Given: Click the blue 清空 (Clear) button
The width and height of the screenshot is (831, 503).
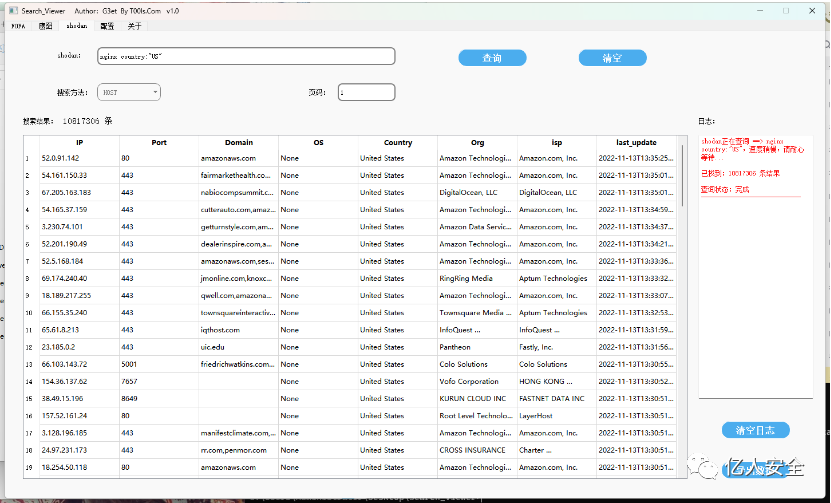Looking at the screenshot, I should point(612,58).
